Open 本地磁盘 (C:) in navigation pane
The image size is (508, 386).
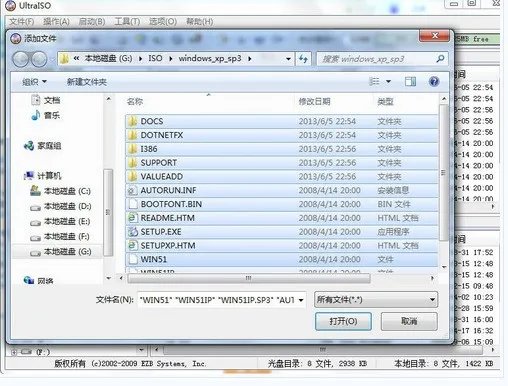click(x=60, y=191)
